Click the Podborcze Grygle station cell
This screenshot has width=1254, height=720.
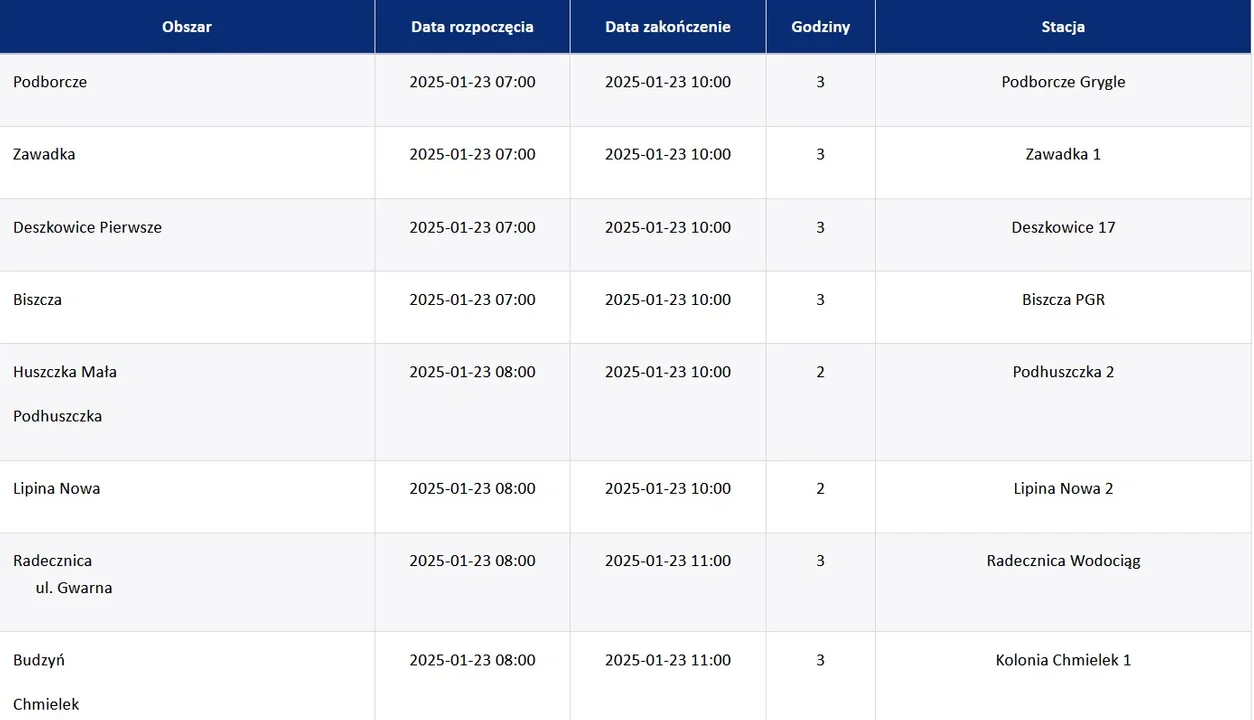point(1063,82)
